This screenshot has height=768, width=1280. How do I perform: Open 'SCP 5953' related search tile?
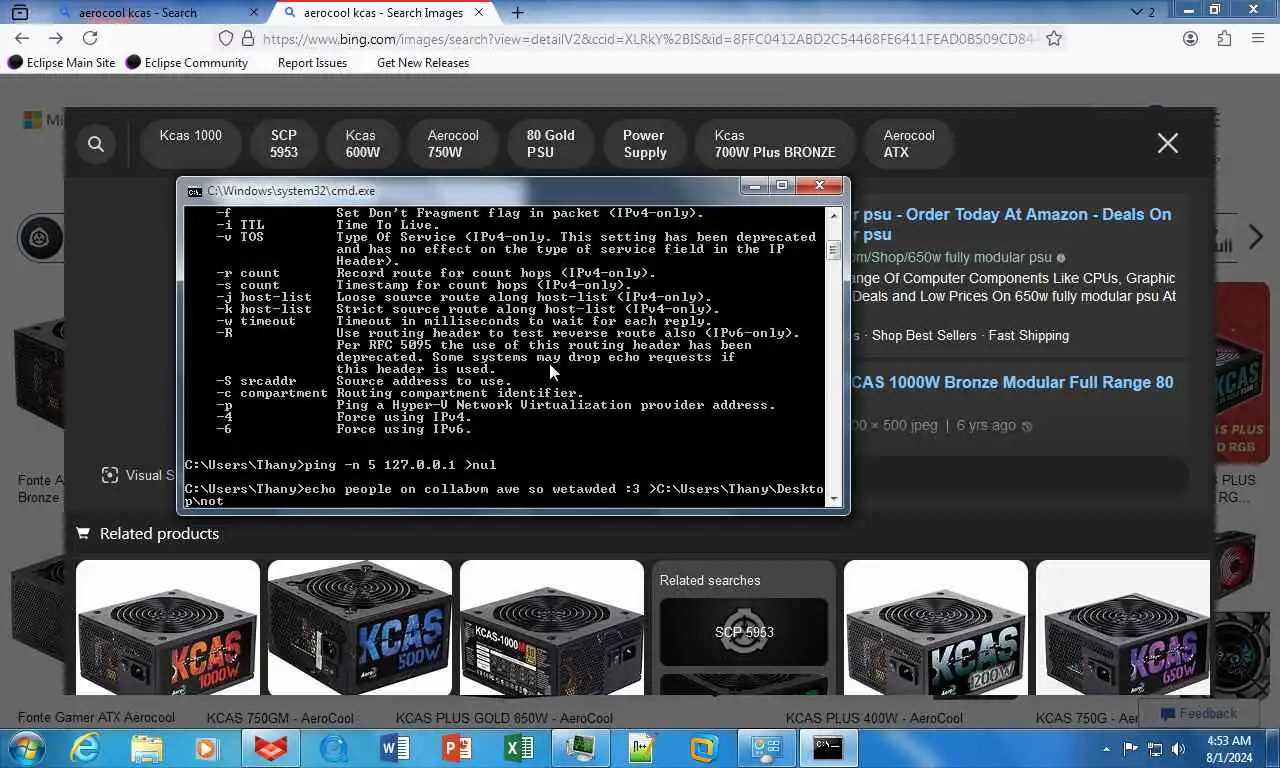744,632
